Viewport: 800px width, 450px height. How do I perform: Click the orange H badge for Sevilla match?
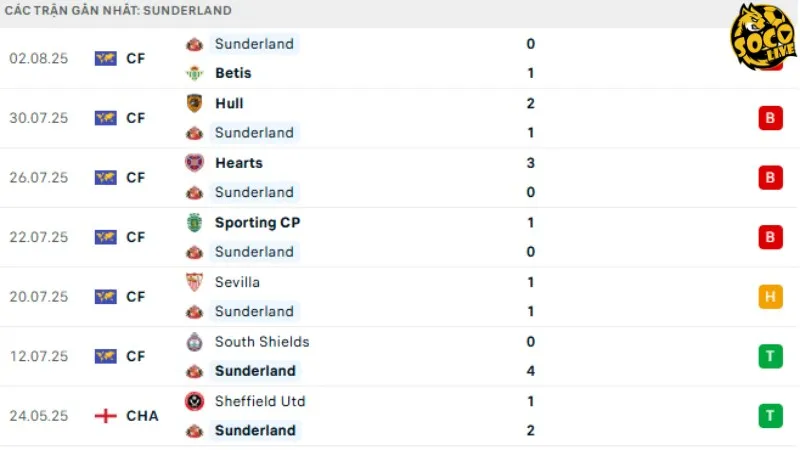pyautogui.click(x=770, y=297)
